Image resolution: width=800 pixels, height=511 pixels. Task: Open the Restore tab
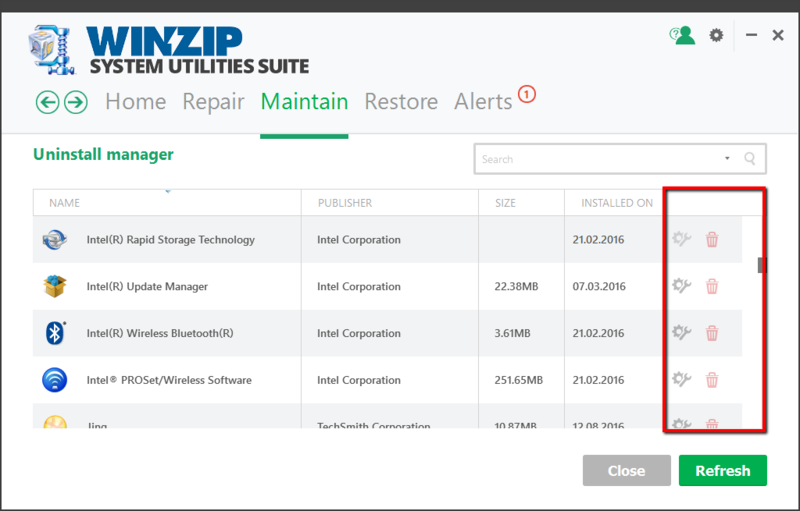coord(401,101)
